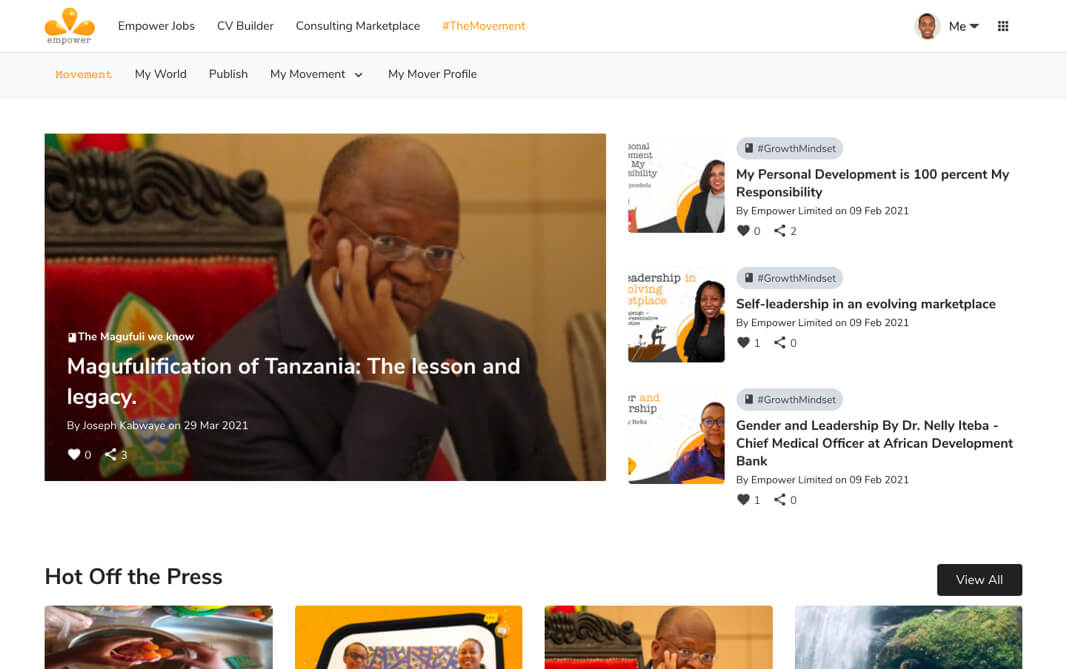Open My Mover Profile tab
1067x669 pixels.
click(x=432, y=74)
